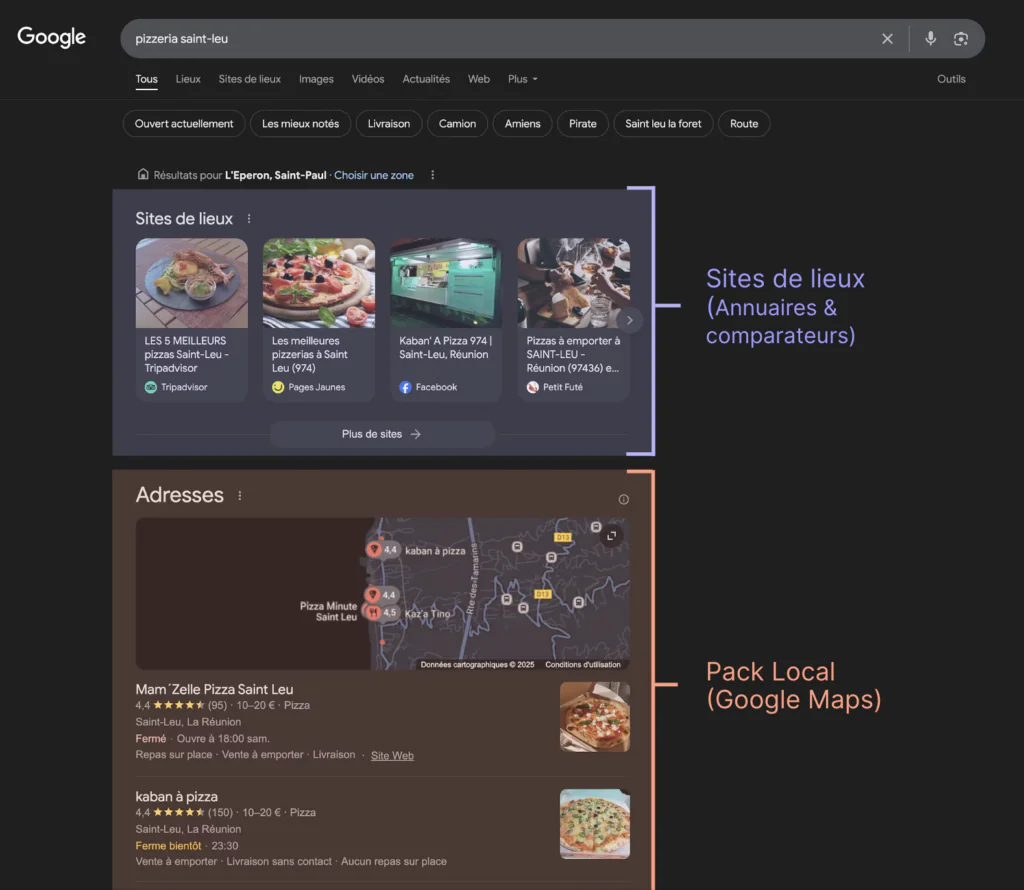1024x890 pixels.
Task: Expand the map with the fullscreen icon
Action: coord(611,535)
